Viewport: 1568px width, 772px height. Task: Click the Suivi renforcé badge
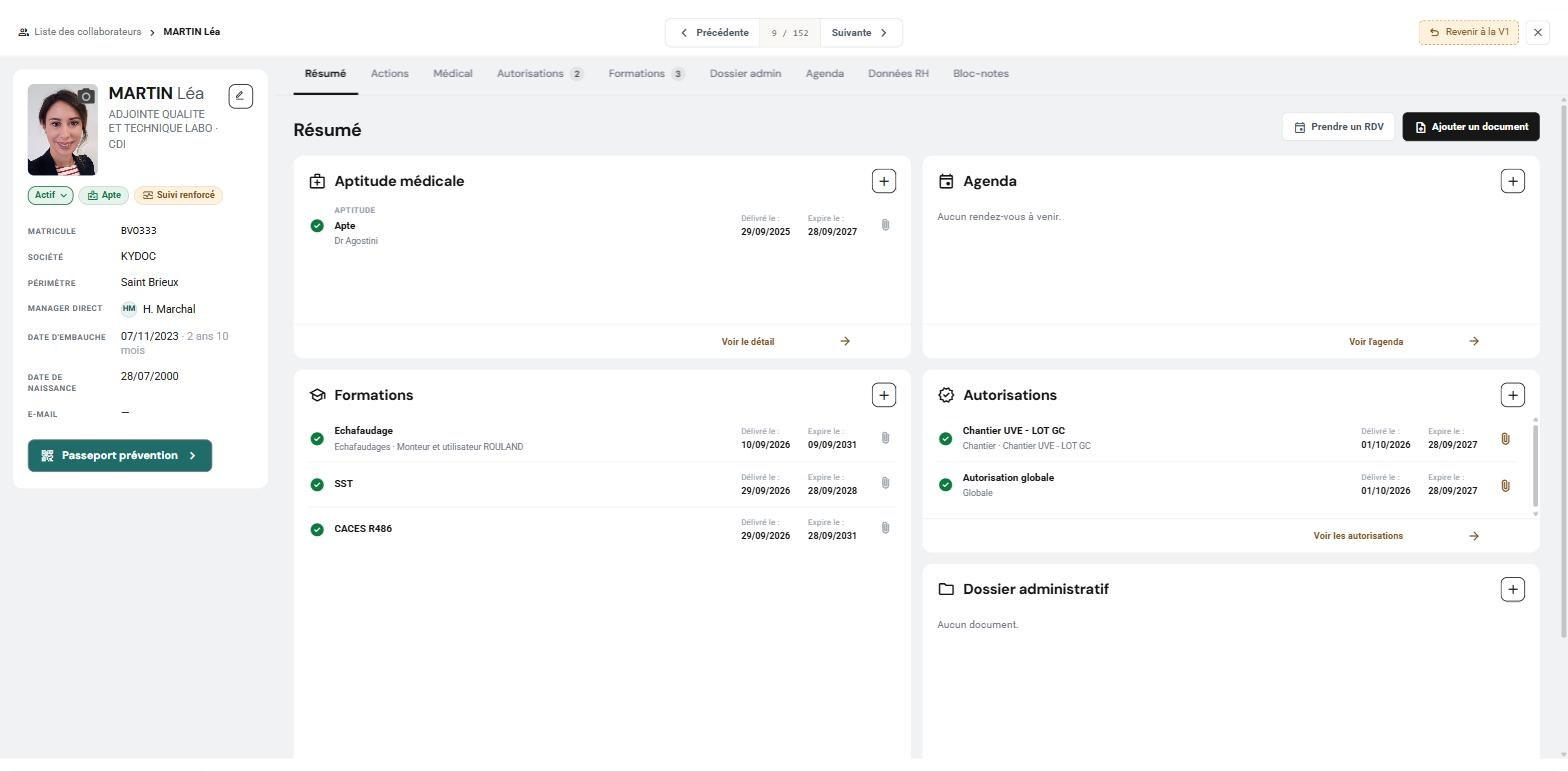point(179,195)
